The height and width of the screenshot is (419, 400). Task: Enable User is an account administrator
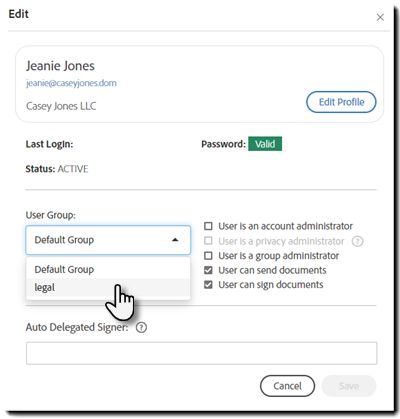[208, 226]
